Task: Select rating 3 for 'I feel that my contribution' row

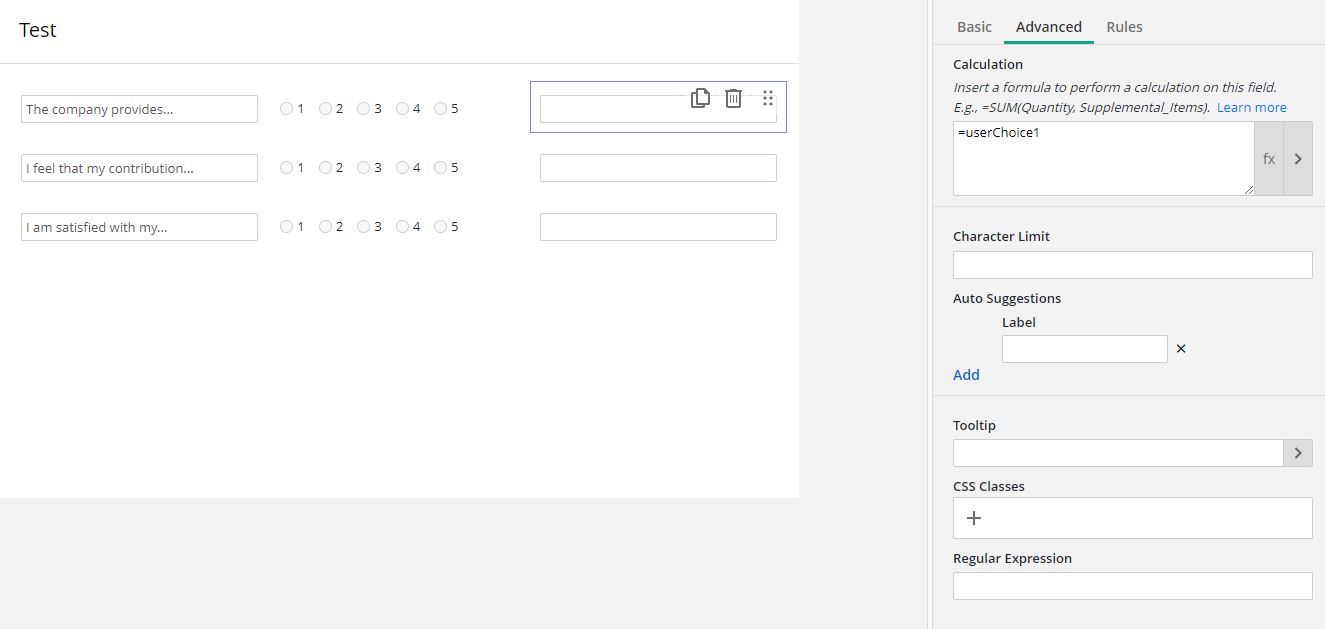Action: point(364,168)
